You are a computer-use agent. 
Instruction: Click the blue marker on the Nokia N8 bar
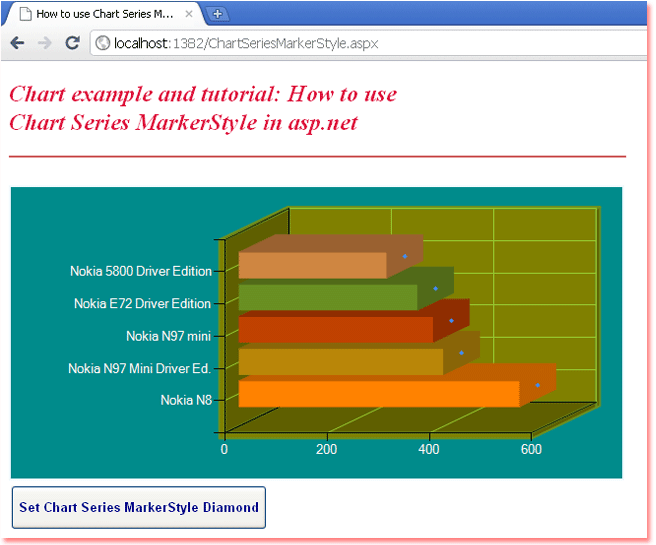point(538,385)
